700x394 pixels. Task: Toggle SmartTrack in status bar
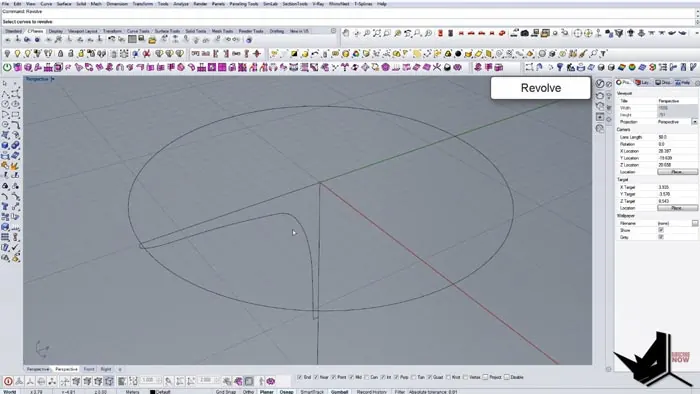(x=312, y=392)
